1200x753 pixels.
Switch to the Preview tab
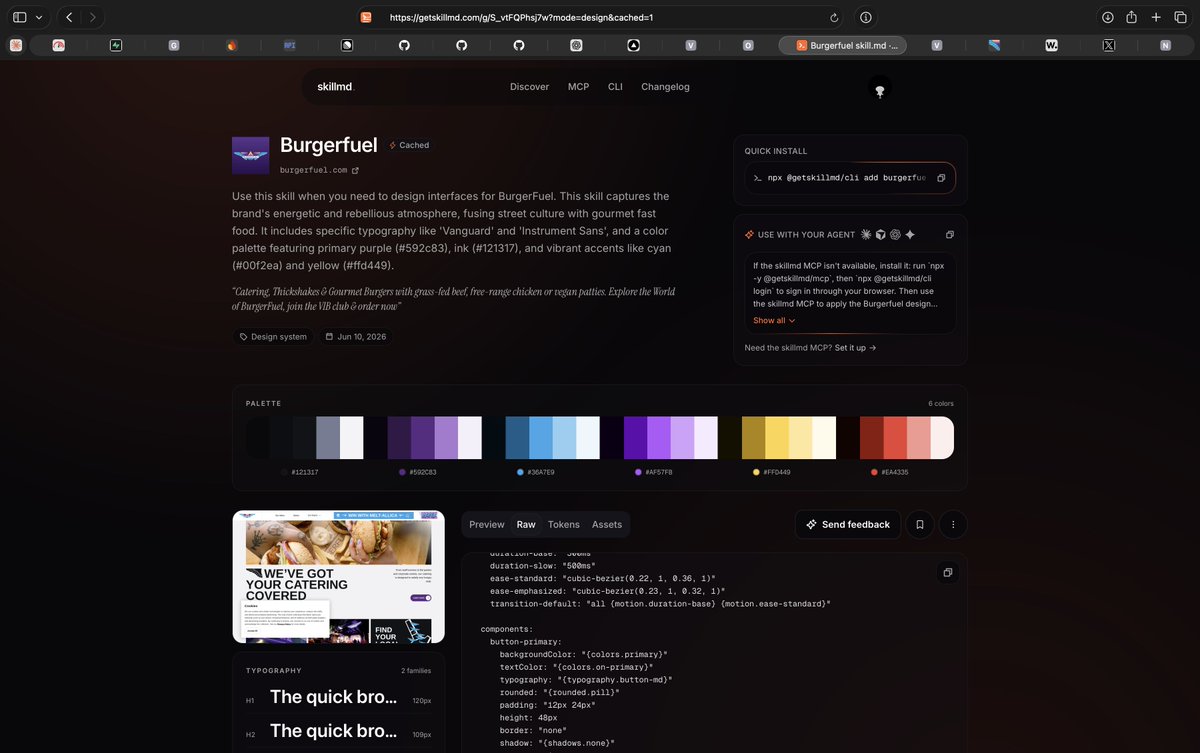click(487, 524)
